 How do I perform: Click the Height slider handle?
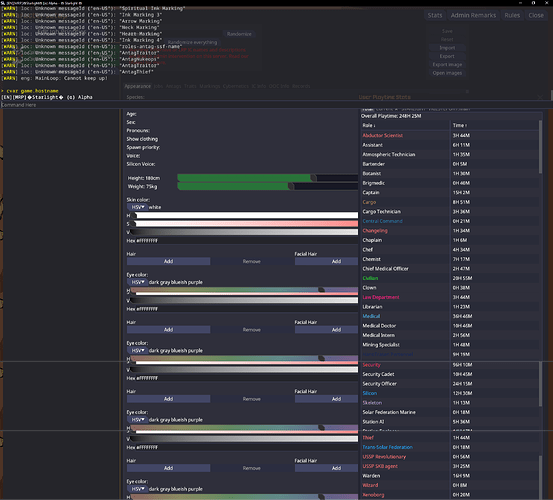tap(313, 178)
